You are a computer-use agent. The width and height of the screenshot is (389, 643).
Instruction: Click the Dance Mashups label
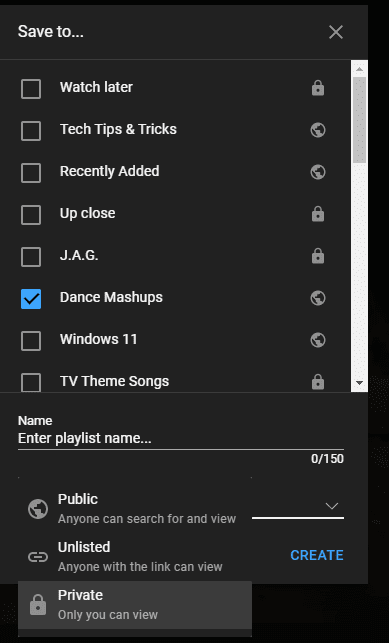click(111, 297)
